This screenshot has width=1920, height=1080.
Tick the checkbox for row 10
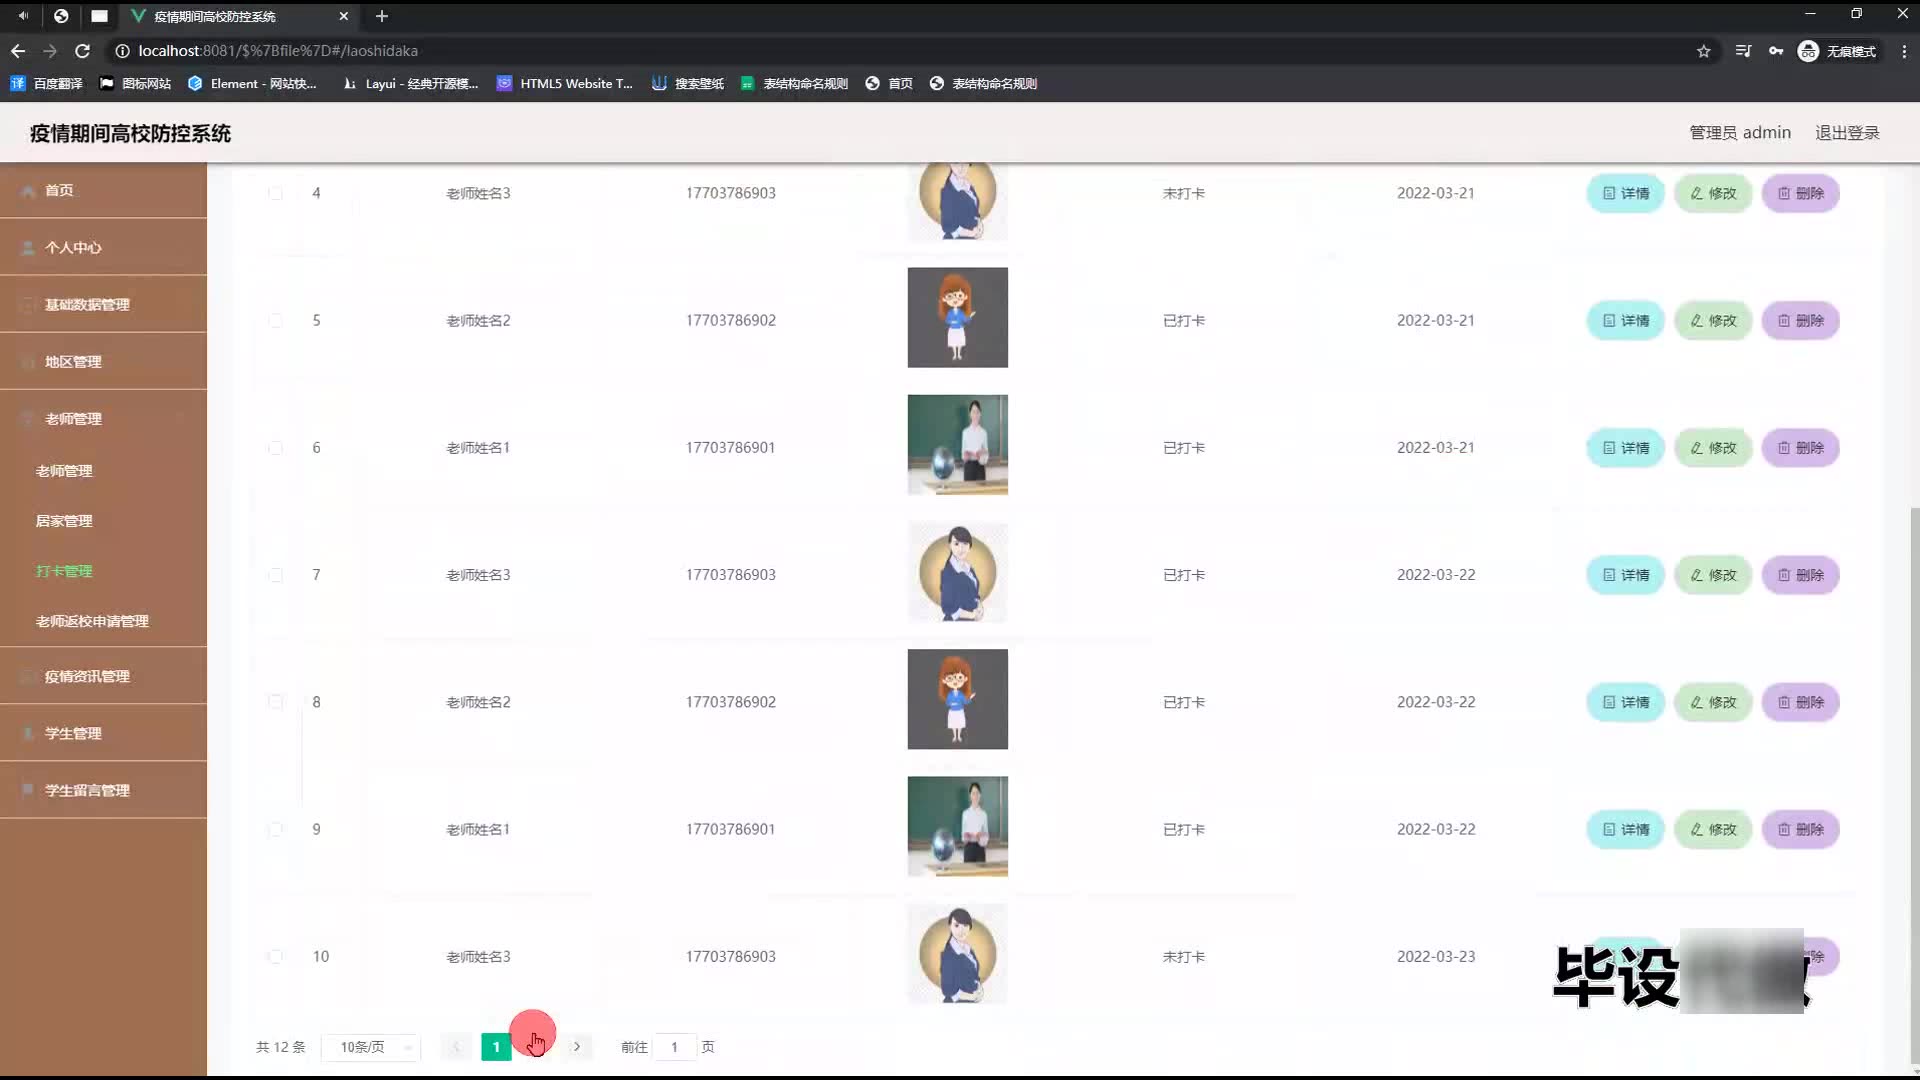275,957
